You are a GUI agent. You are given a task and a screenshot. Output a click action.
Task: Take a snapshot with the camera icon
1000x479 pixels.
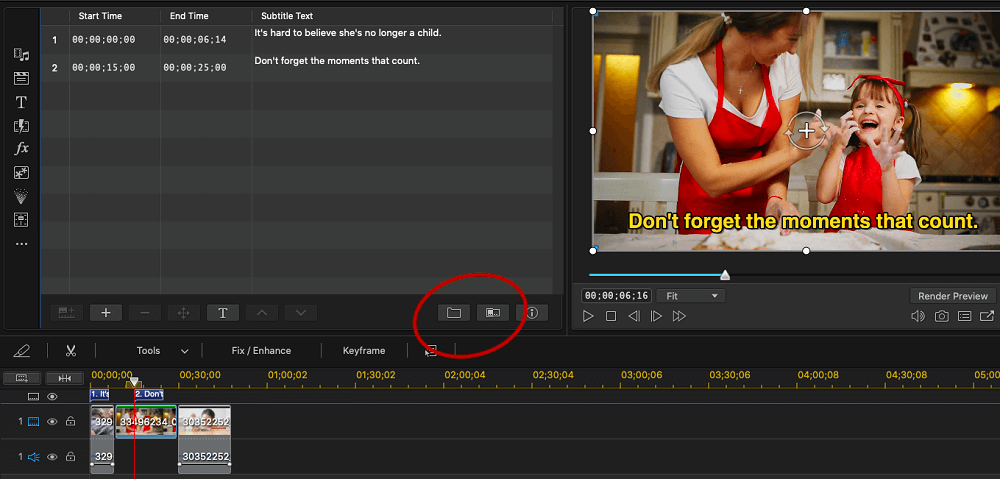pos(941,316)
